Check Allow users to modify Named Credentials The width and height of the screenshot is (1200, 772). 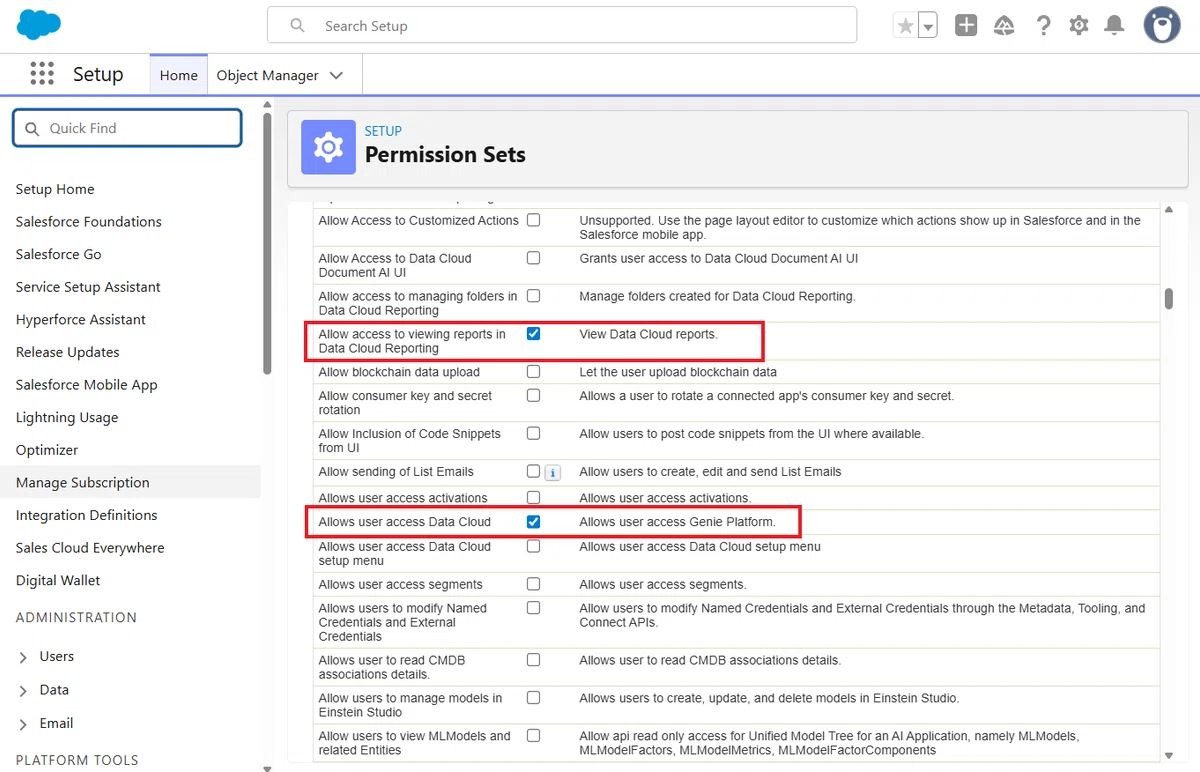[534, 608]
